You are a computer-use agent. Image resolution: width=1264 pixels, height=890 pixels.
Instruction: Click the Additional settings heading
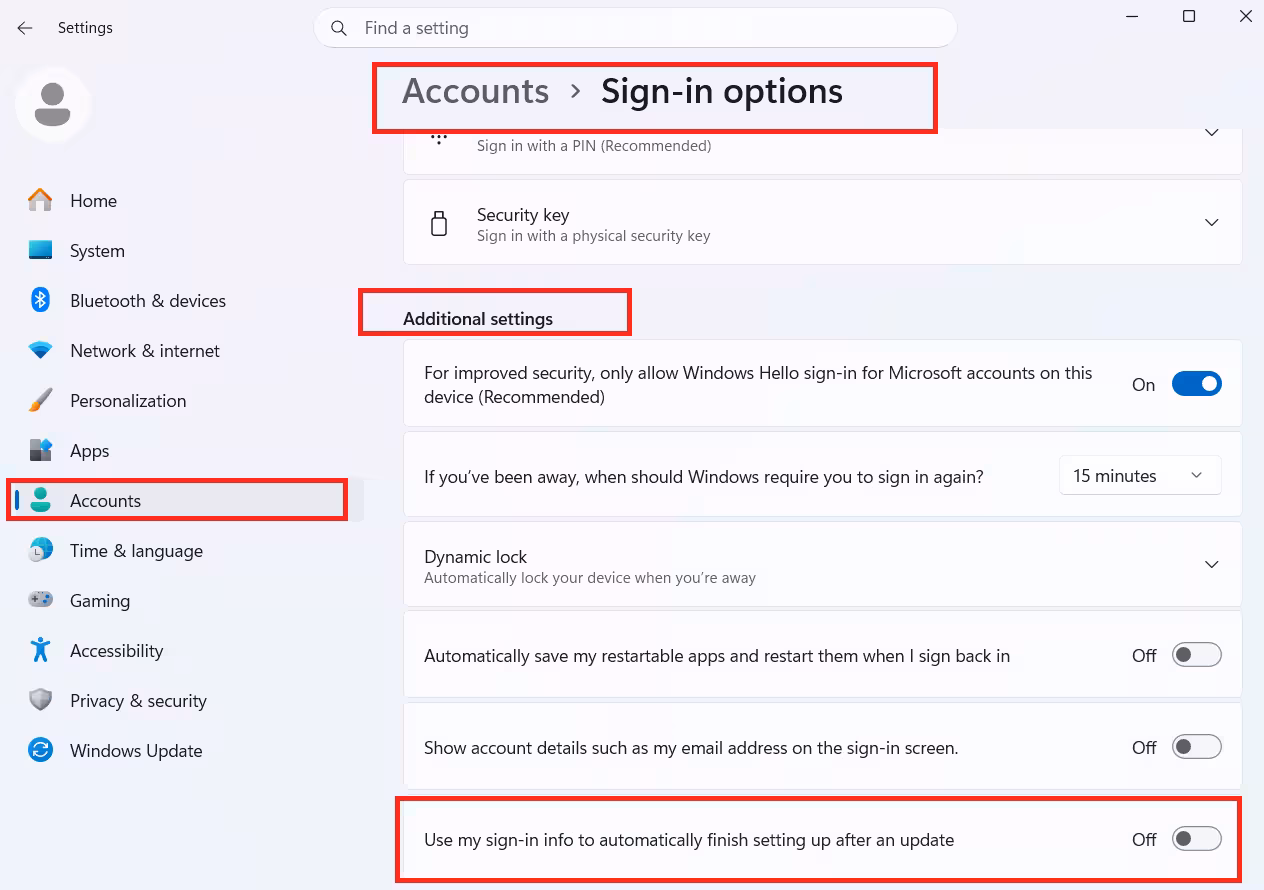coord(478,318)
